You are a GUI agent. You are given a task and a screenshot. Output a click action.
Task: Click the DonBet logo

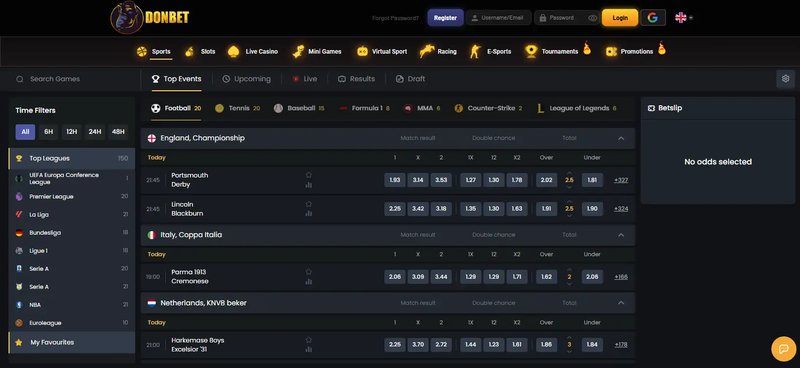(x=150, y=17)
